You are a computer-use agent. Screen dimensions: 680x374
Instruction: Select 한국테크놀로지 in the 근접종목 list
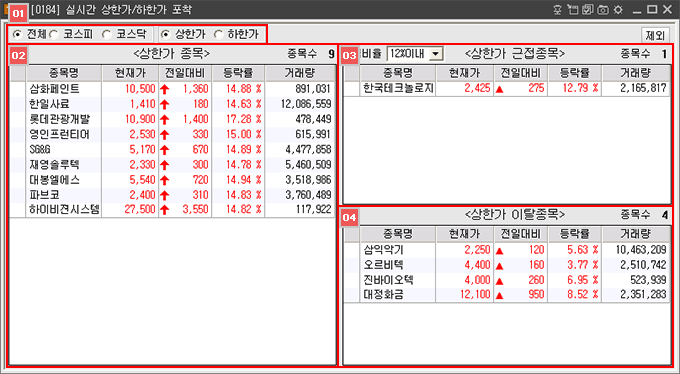pyautogui.click(x=507, y=89)
